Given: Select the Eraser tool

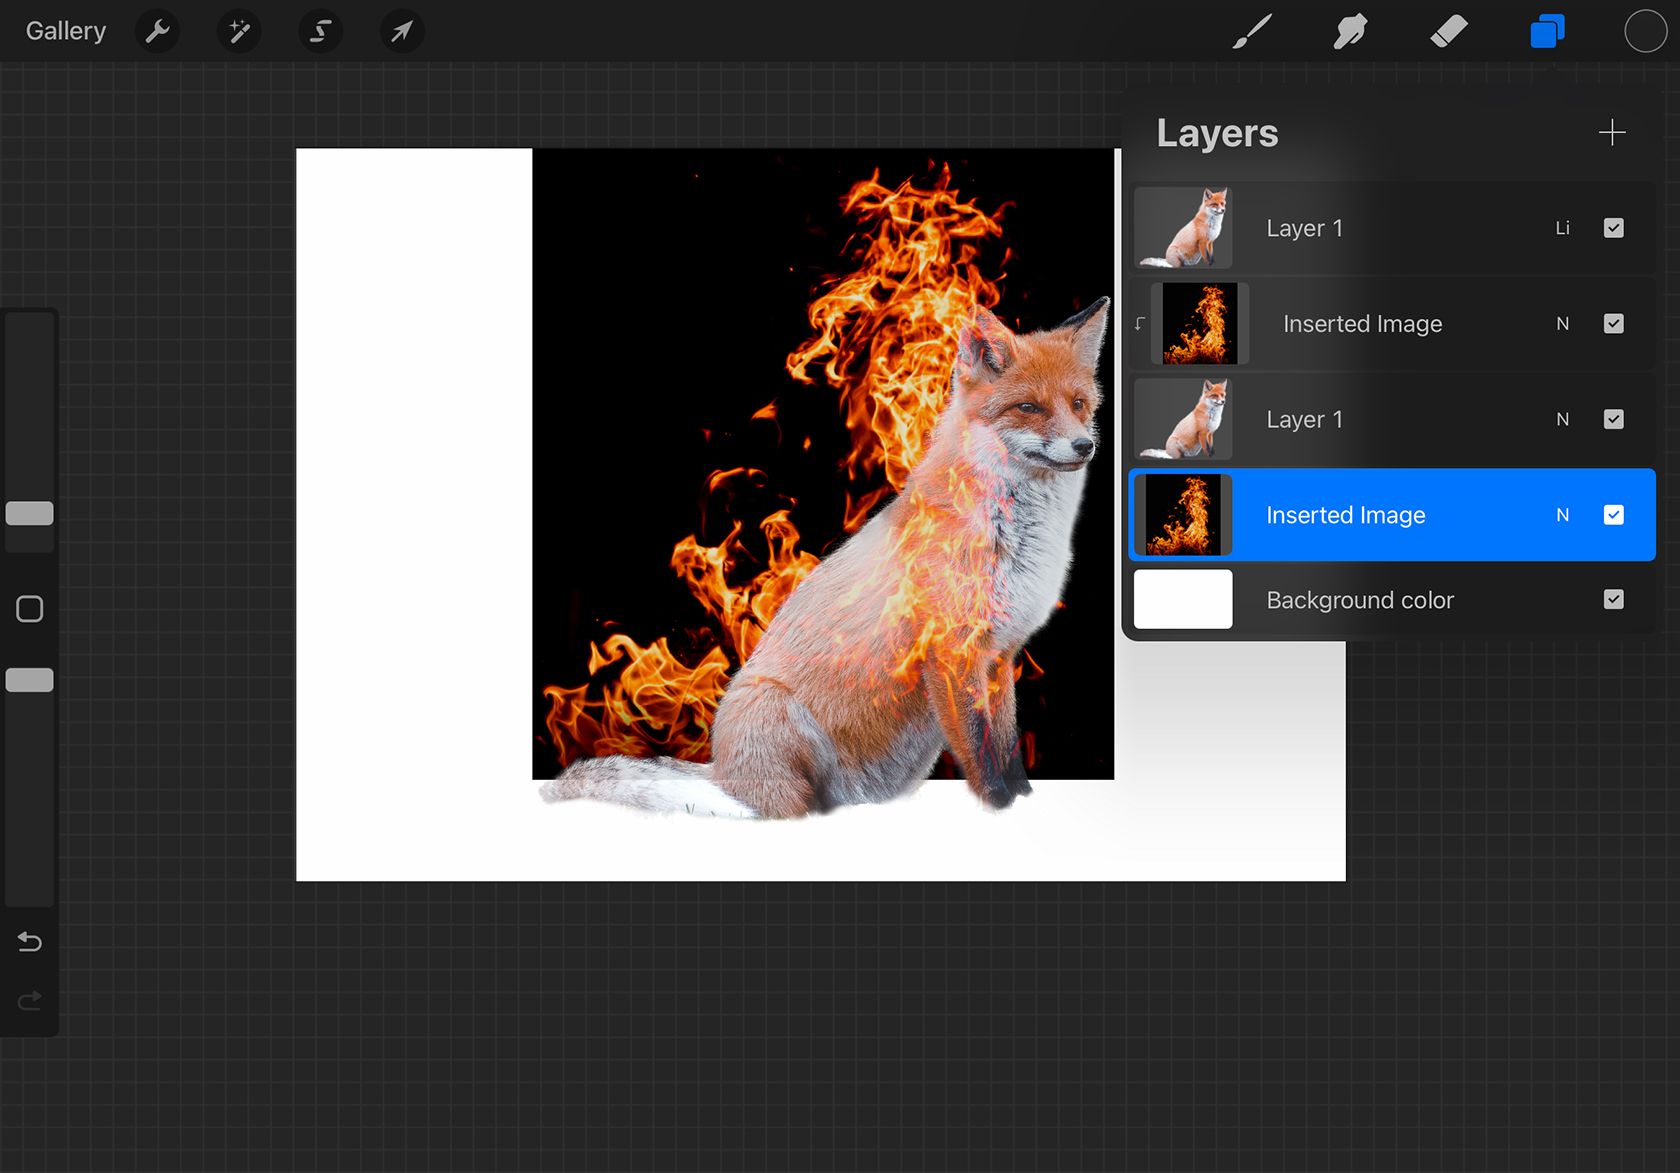Looking at the screenshot, I should [x=1448, y=32].
